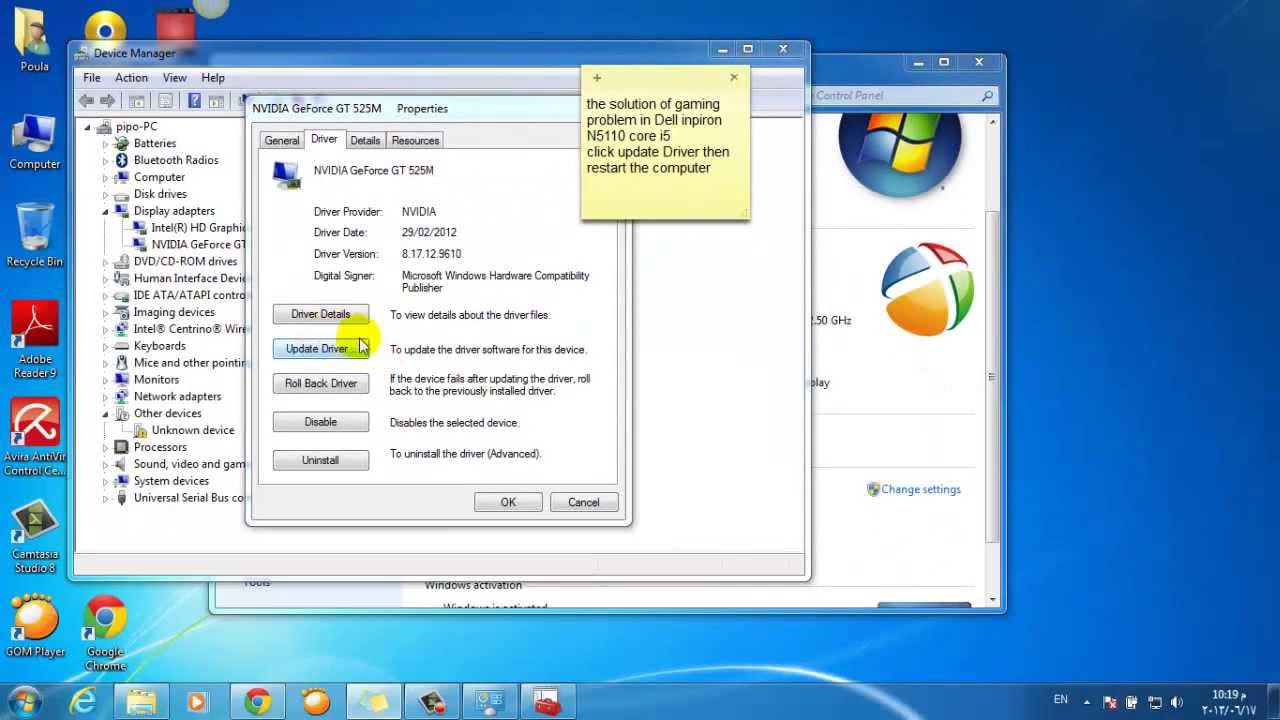Click the EN language indicator
The height and width of the screenshot is (720, 1280).
pos(1061,700)
